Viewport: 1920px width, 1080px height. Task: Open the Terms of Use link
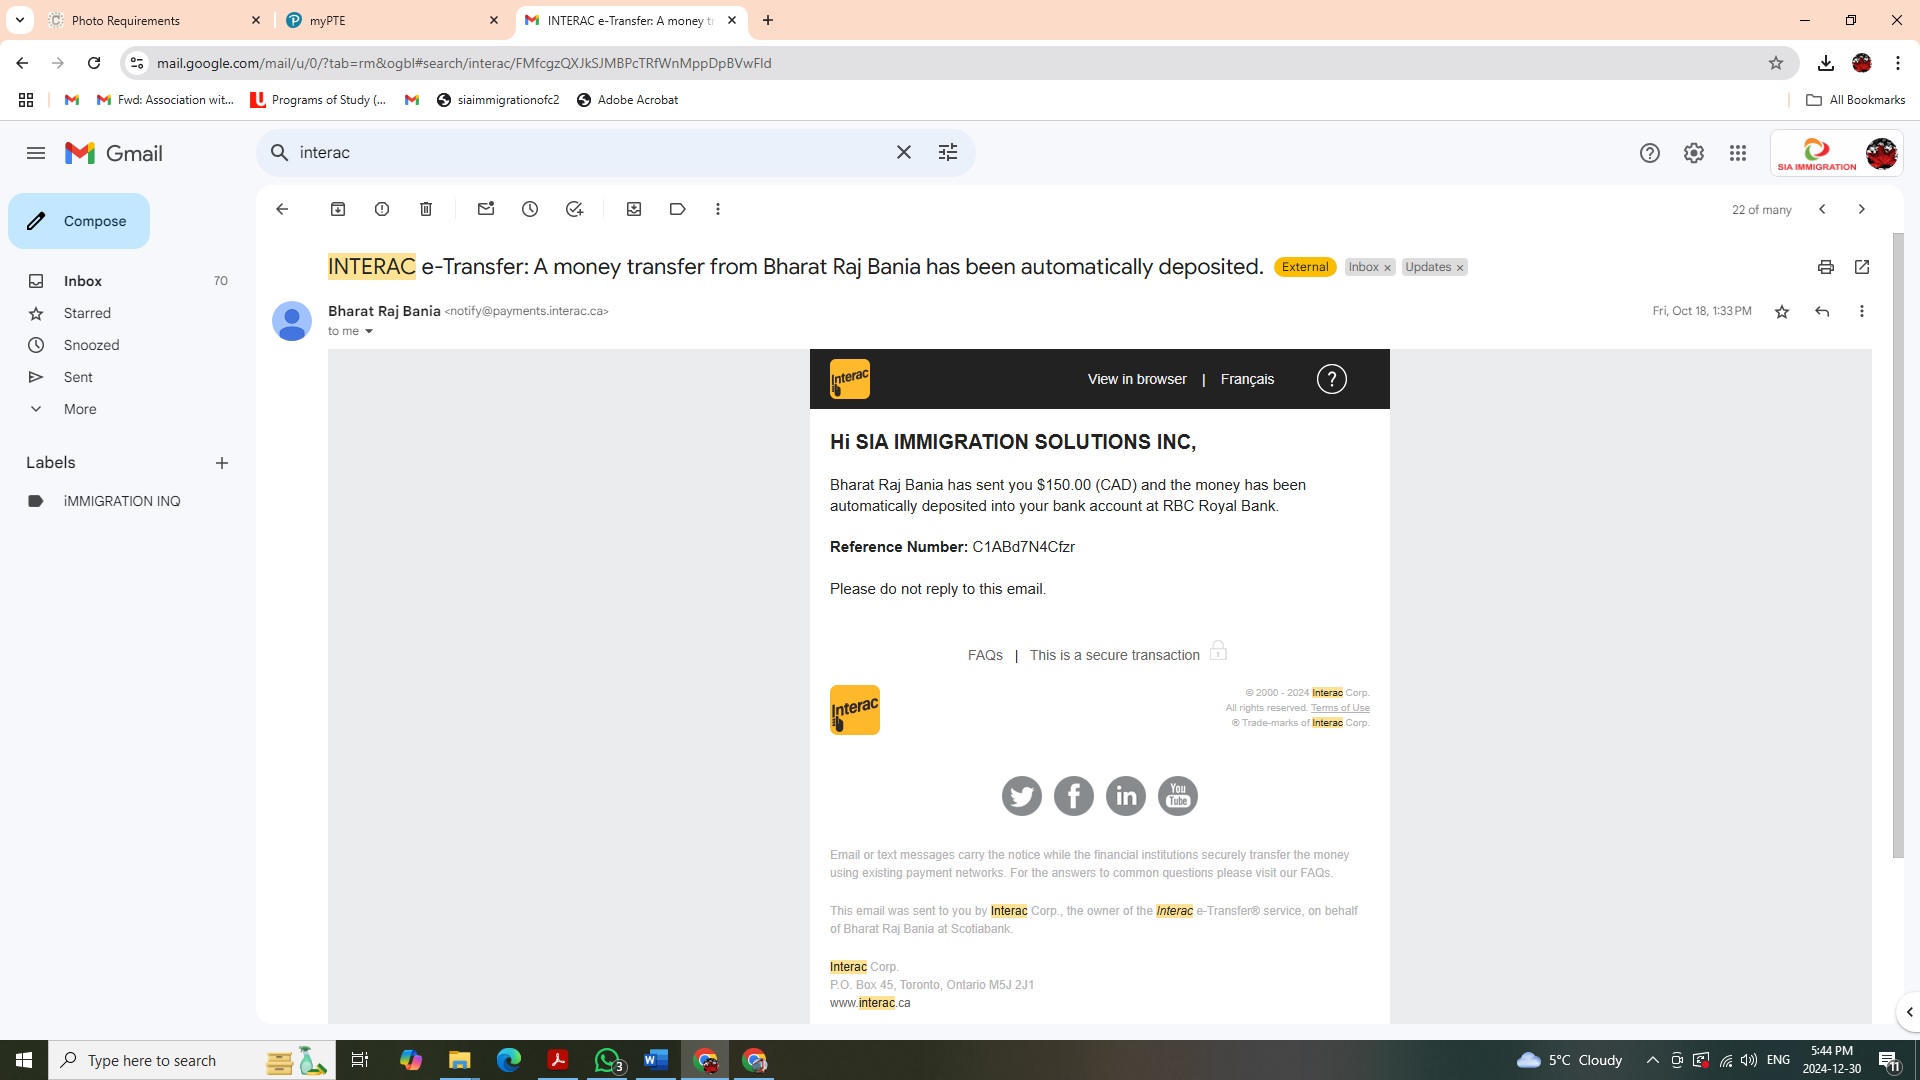tap(1340, 708)
